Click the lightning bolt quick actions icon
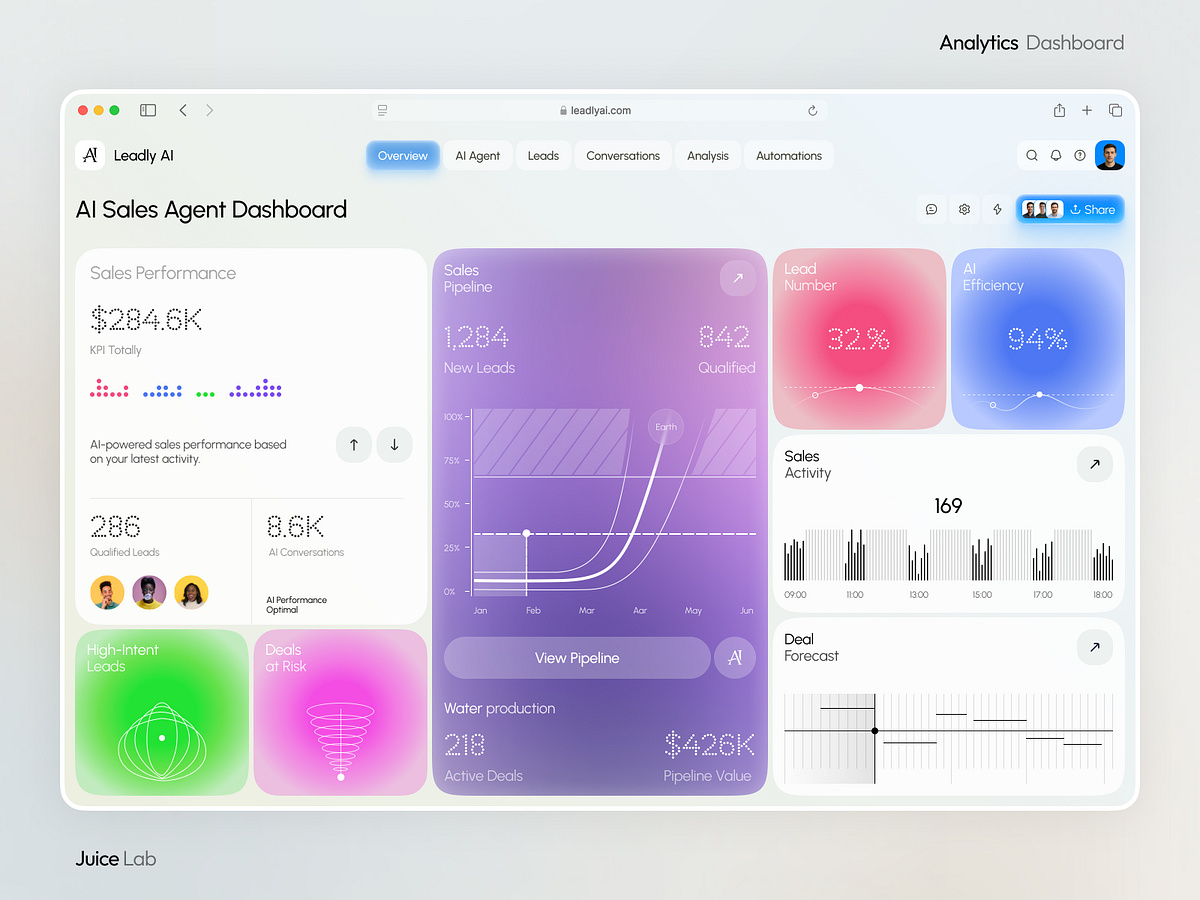Screen dimensions: 1200x900 pos(997,209)
